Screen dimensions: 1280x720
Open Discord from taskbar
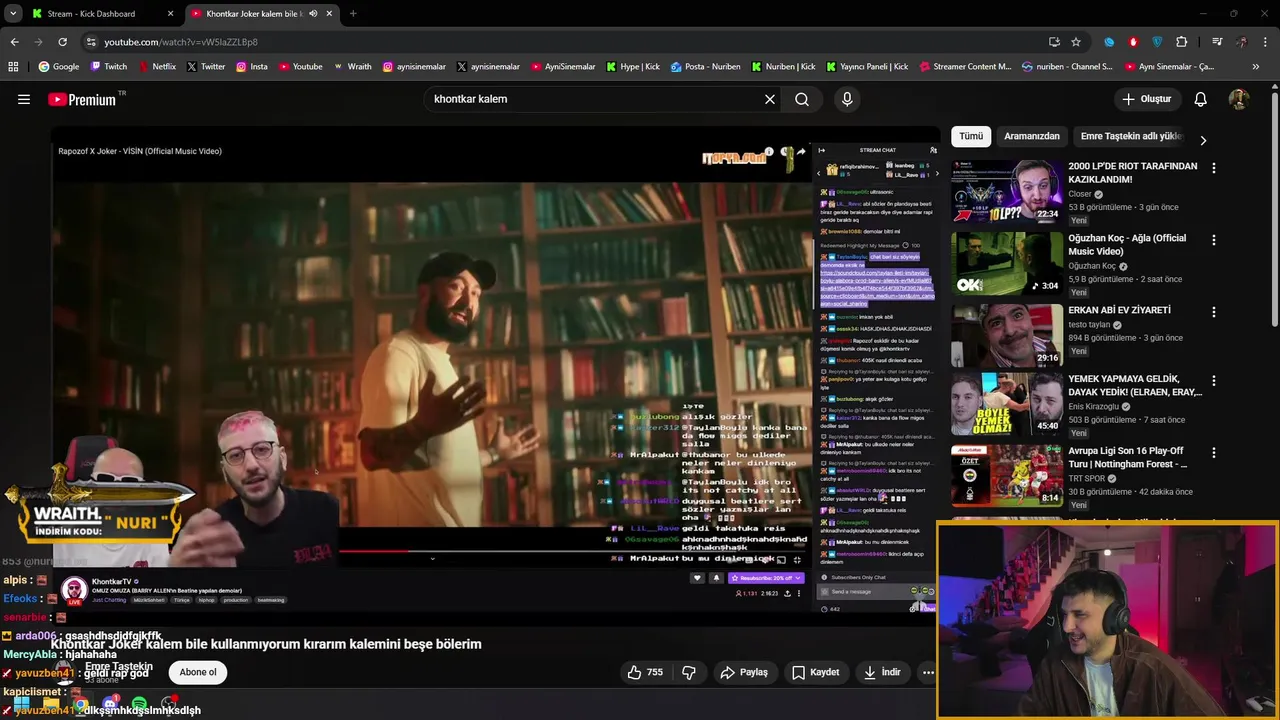110,705
